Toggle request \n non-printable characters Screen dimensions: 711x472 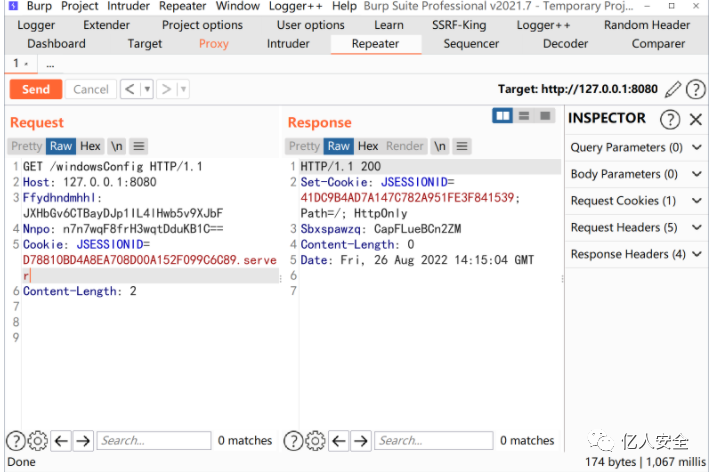(x=117, y=146)
